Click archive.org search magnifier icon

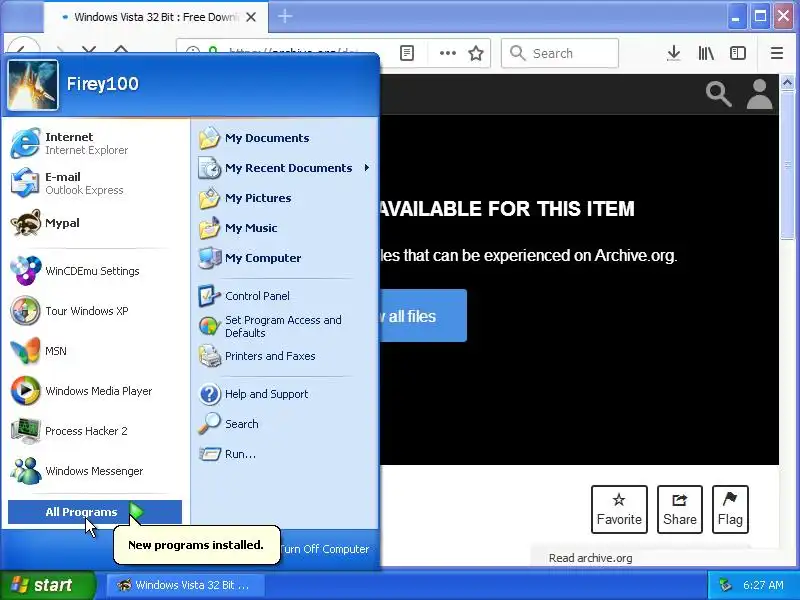click(719, 94)
